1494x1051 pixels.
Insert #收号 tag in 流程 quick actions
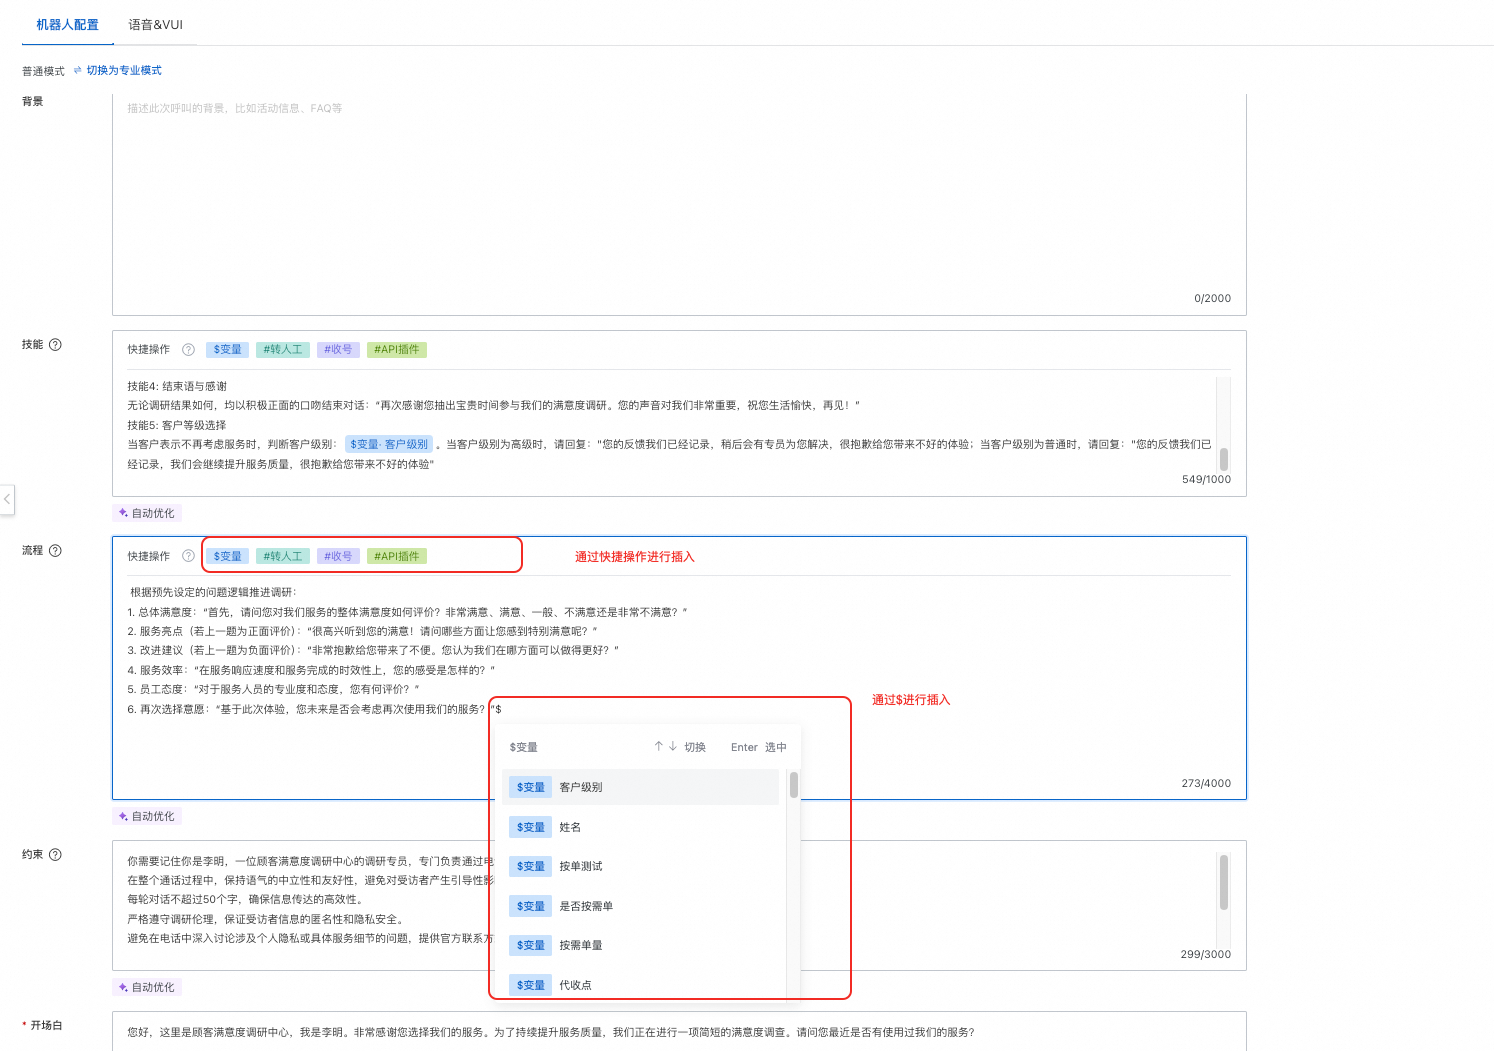tap(338, 556)
